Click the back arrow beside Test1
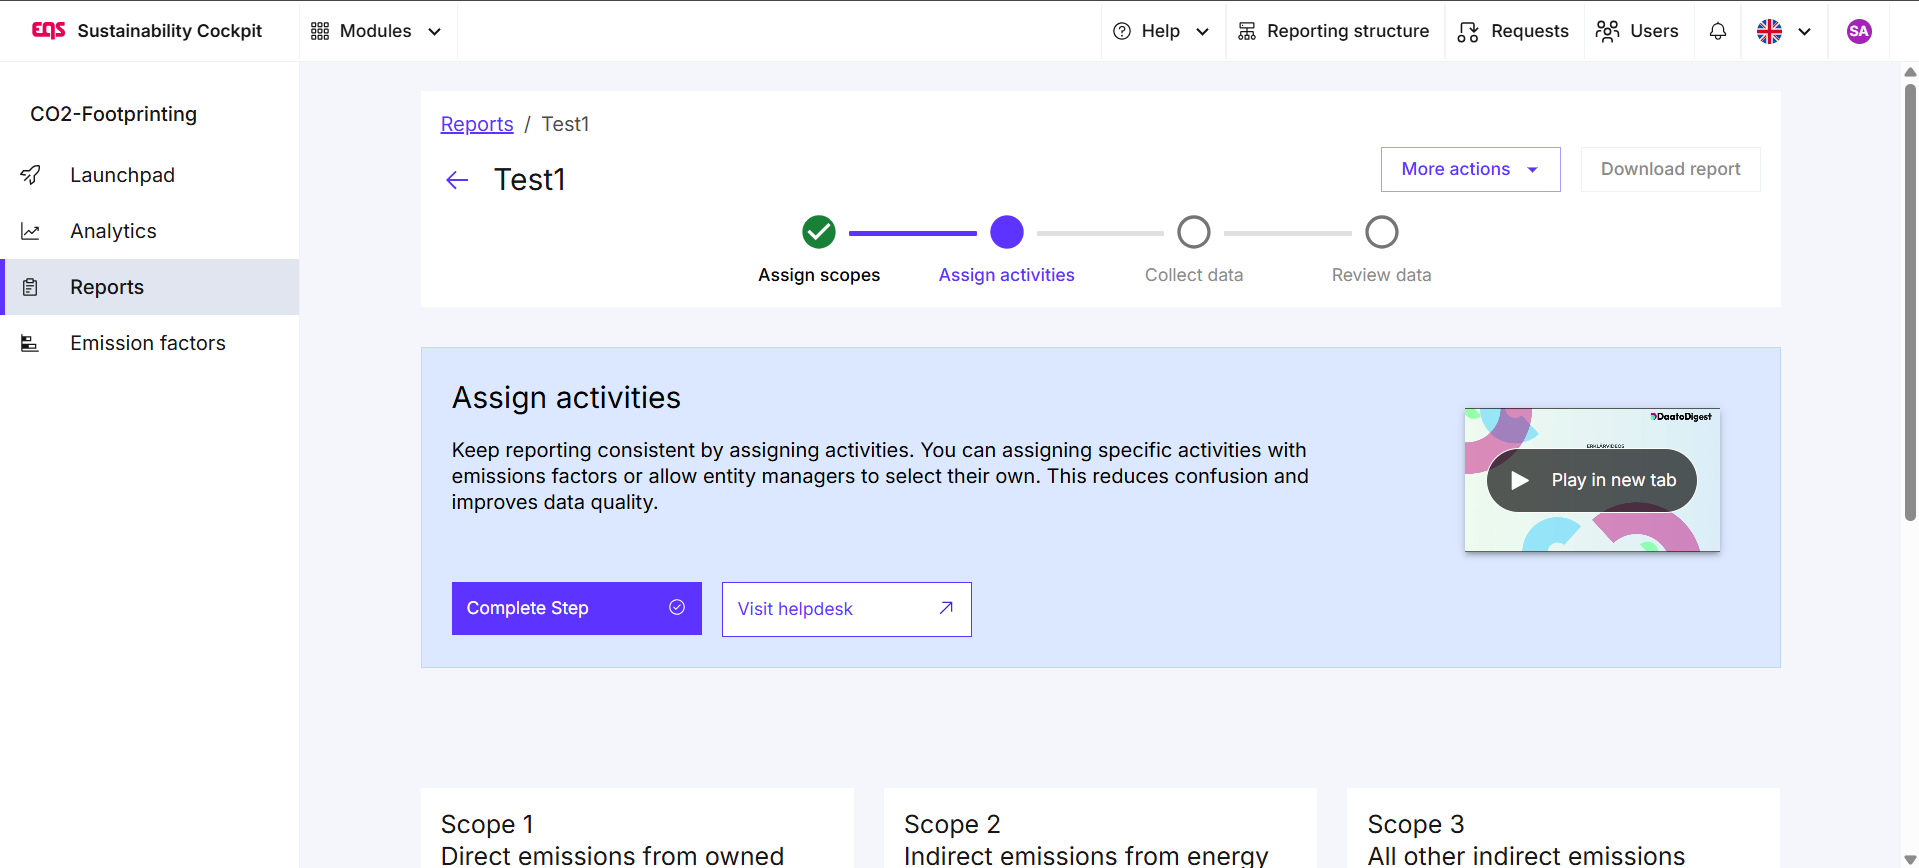 pos(457,180)
